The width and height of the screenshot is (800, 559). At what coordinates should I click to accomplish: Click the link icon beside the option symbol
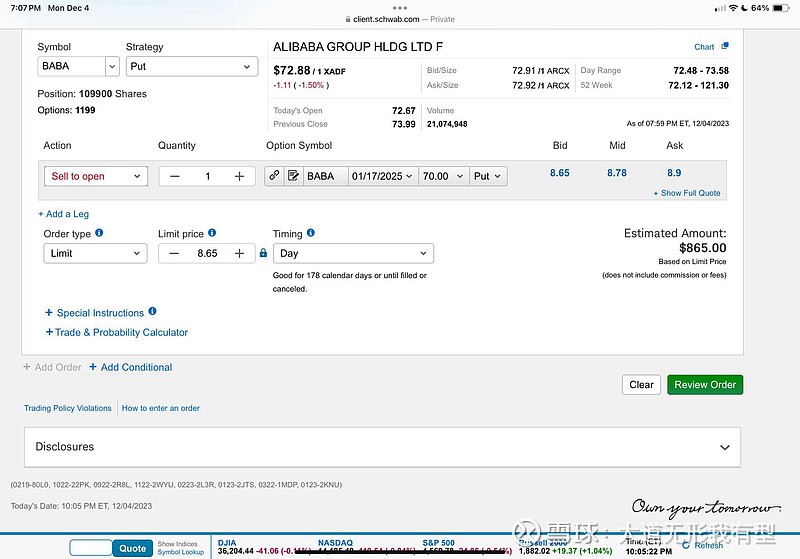point(274,176)
